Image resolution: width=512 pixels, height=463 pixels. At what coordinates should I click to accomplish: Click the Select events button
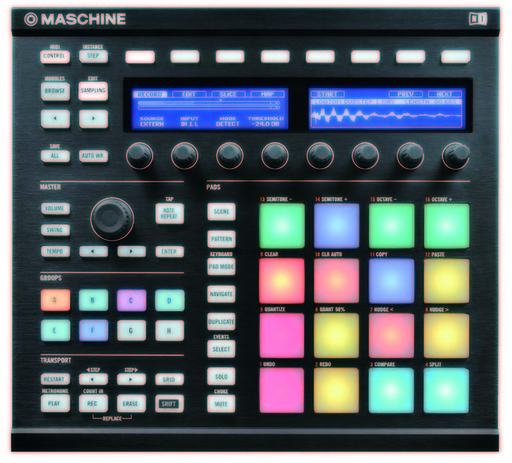coord(221,349)
